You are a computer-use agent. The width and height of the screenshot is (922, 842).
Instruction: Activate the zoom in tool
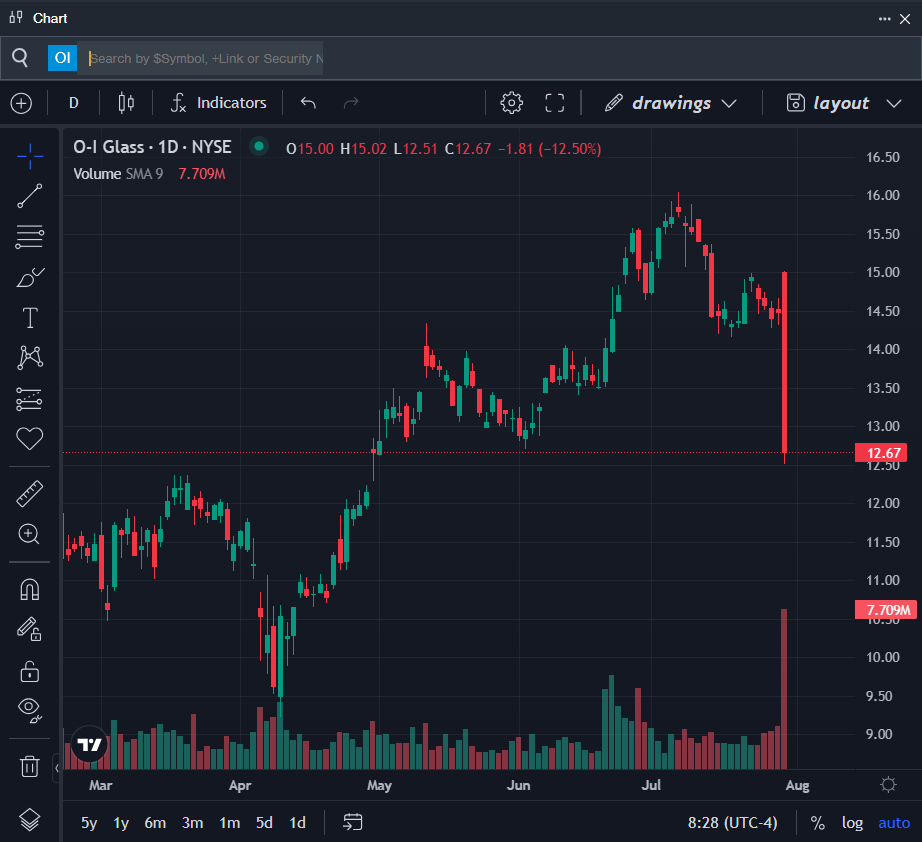[x=29, y=534]
